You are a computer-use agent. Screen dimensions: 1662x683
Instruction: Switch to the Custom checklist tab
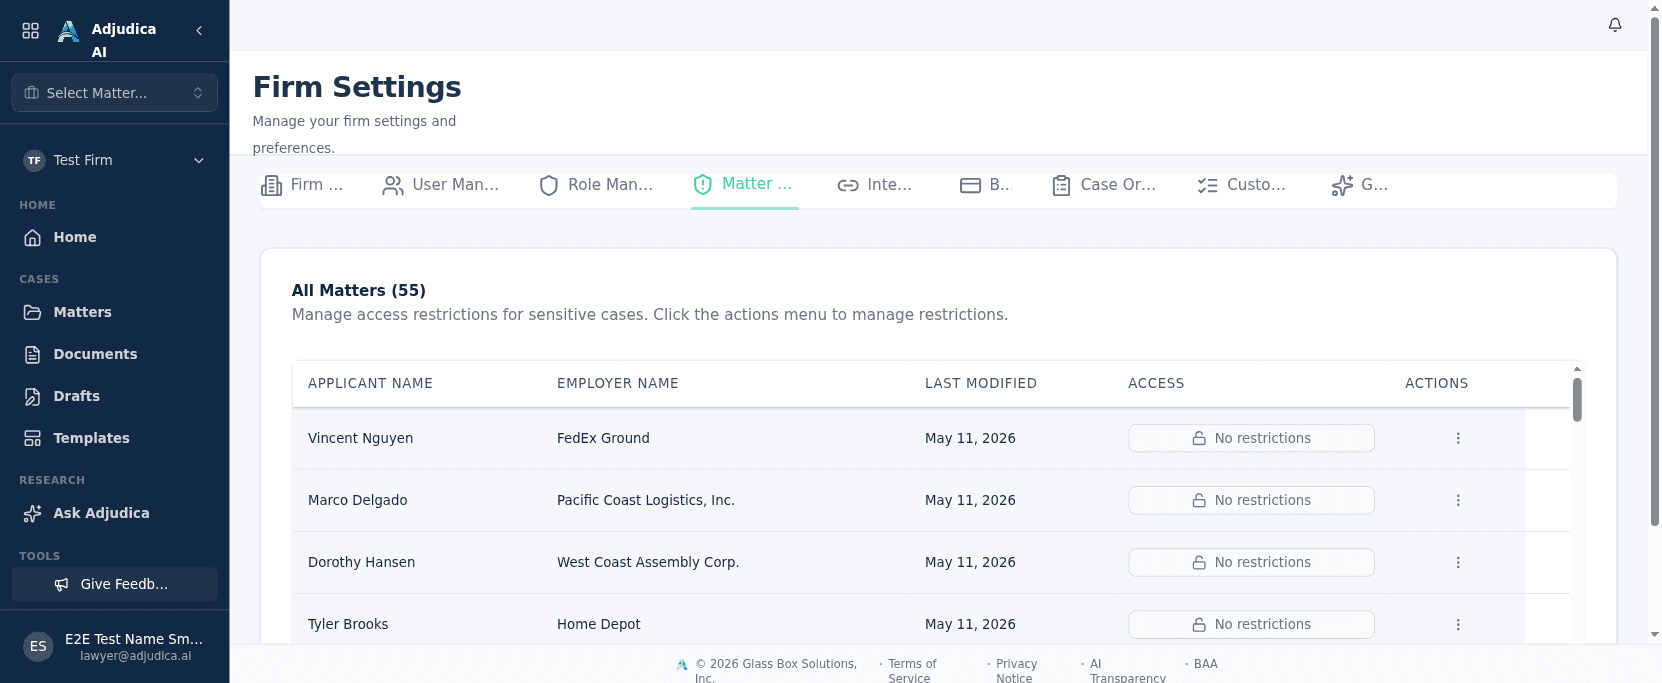coord(1242,185)
